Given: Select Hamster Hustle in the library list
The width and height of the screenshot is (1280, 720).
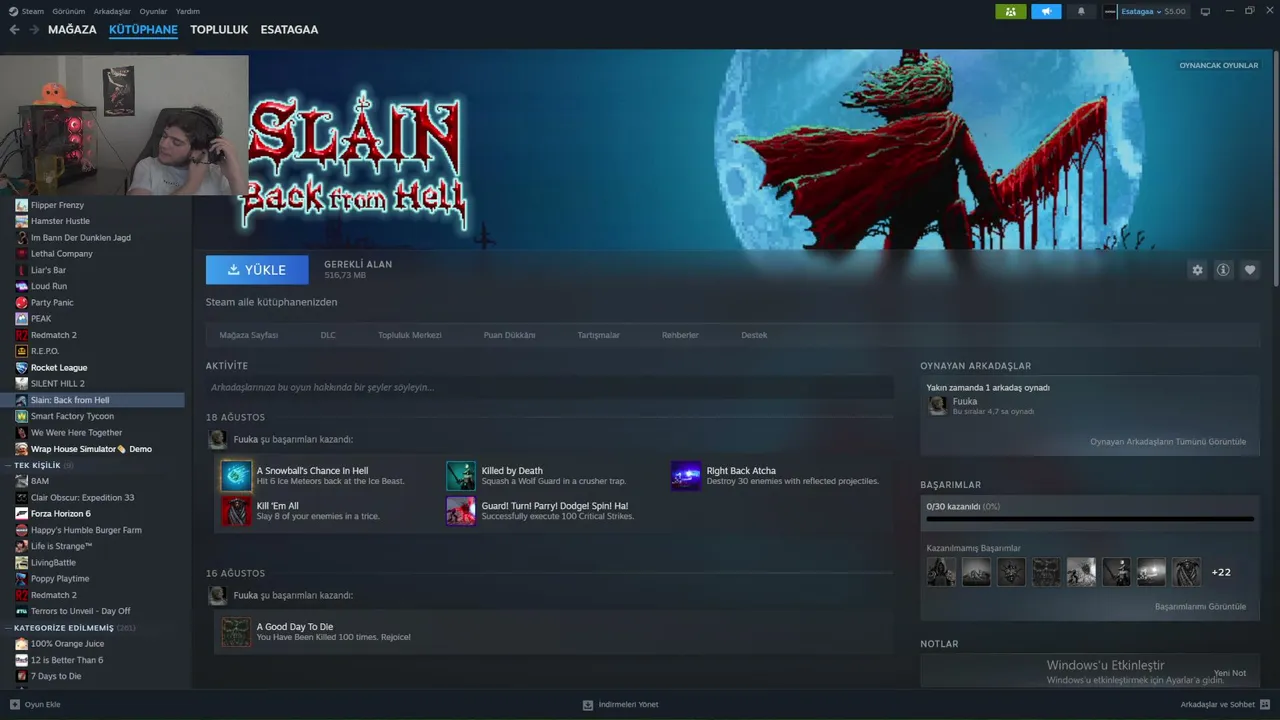Looking at the screenshot, I should tap(60, 221).
